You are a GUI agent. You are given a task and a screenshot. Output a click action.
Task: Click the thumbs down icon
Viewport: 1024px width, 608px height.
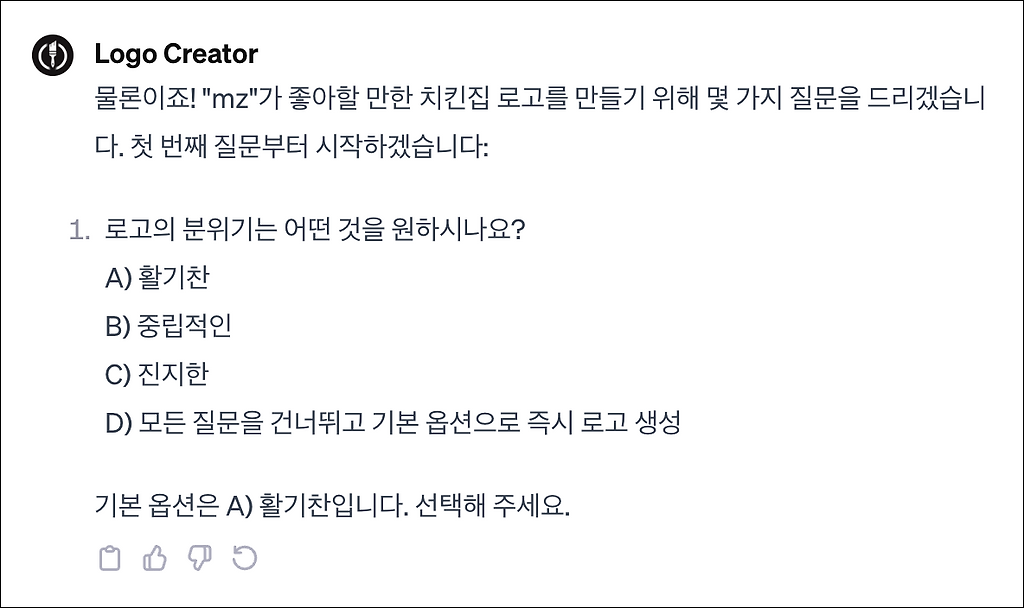200,558
